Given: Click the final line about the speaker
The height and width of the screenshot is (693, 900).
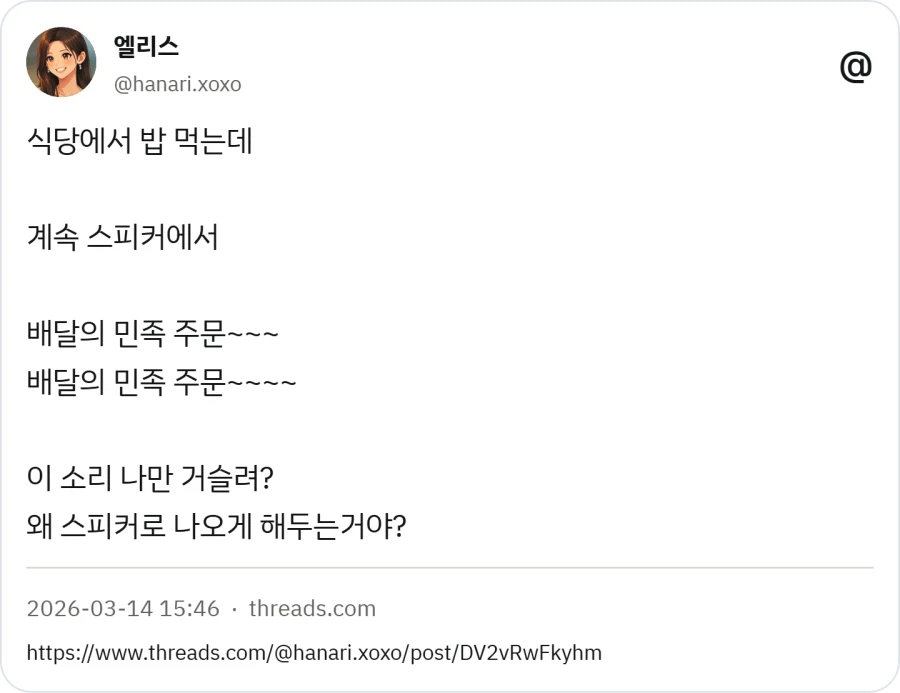Looking at the screenshot, I should pos(214,526).
